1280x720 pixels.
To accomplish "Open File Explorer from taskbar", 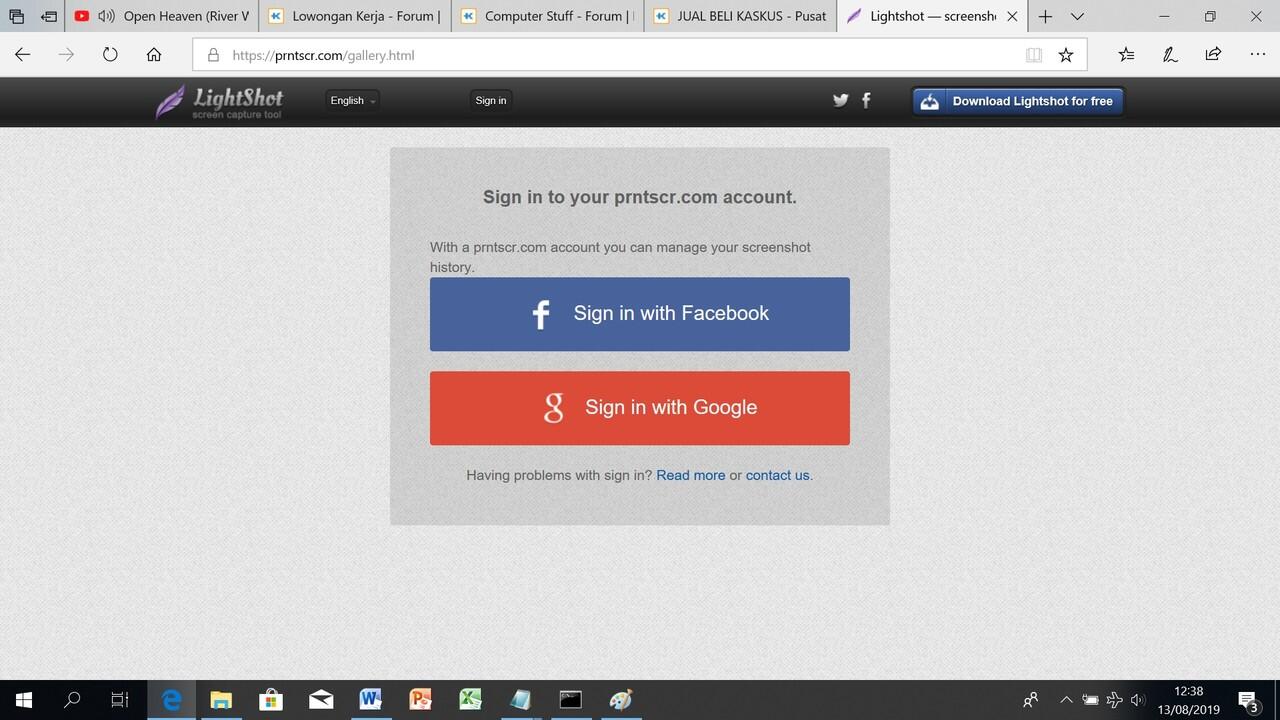I will [221, 700].
